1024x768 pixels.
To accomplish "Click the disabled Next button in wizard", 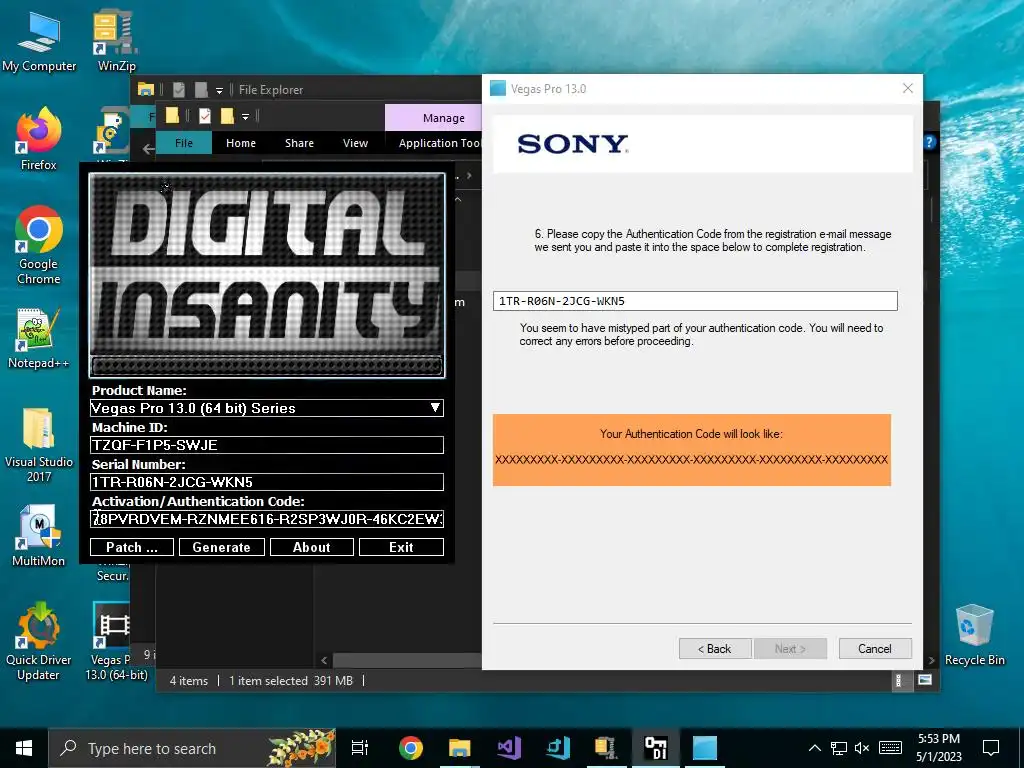I will pyautogui.click(x=790, y=648).
